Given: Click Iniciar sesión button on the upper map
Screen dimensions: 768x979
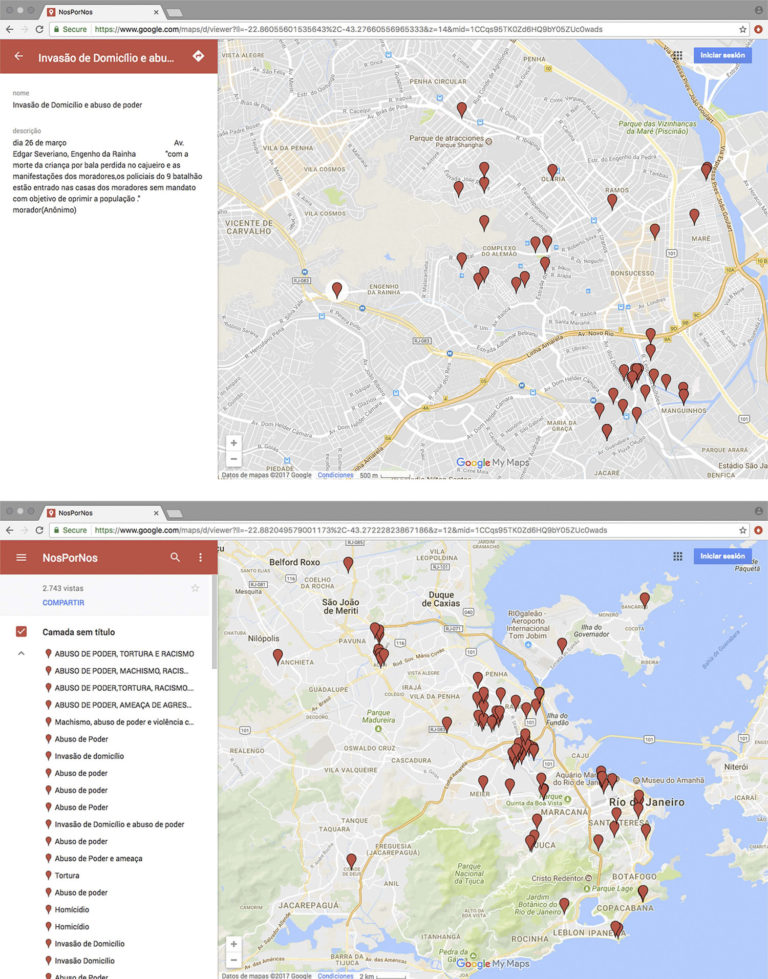Looking at the screenshot, I should tap(722, 56).
